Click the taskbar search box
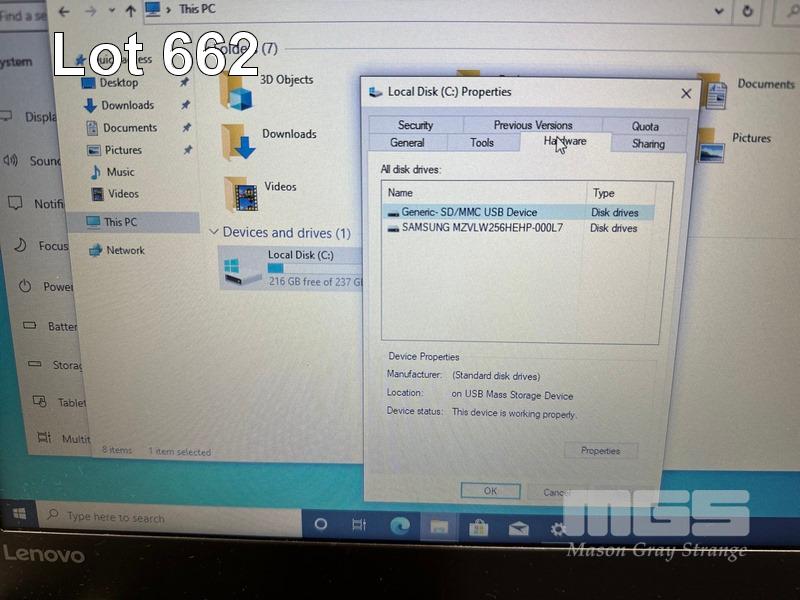 170,517
